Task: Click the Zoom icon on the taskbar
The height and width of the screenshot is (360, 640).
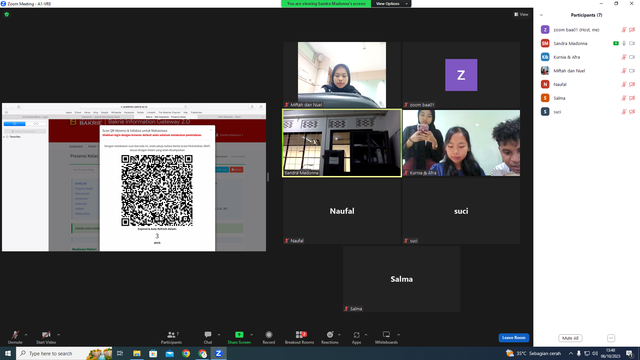Action: pyautogui.click(x=219, y=353)
